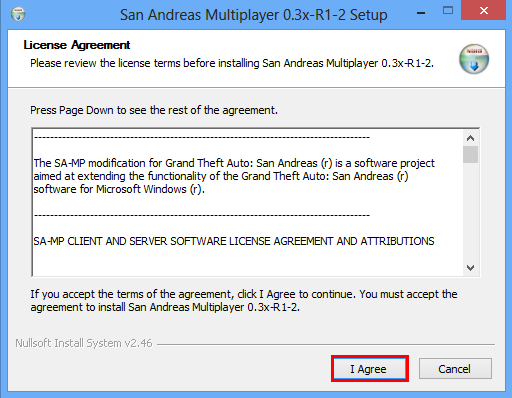Click the 'Nullsoft Install System v2.46' label

click(x=84, y=343)
